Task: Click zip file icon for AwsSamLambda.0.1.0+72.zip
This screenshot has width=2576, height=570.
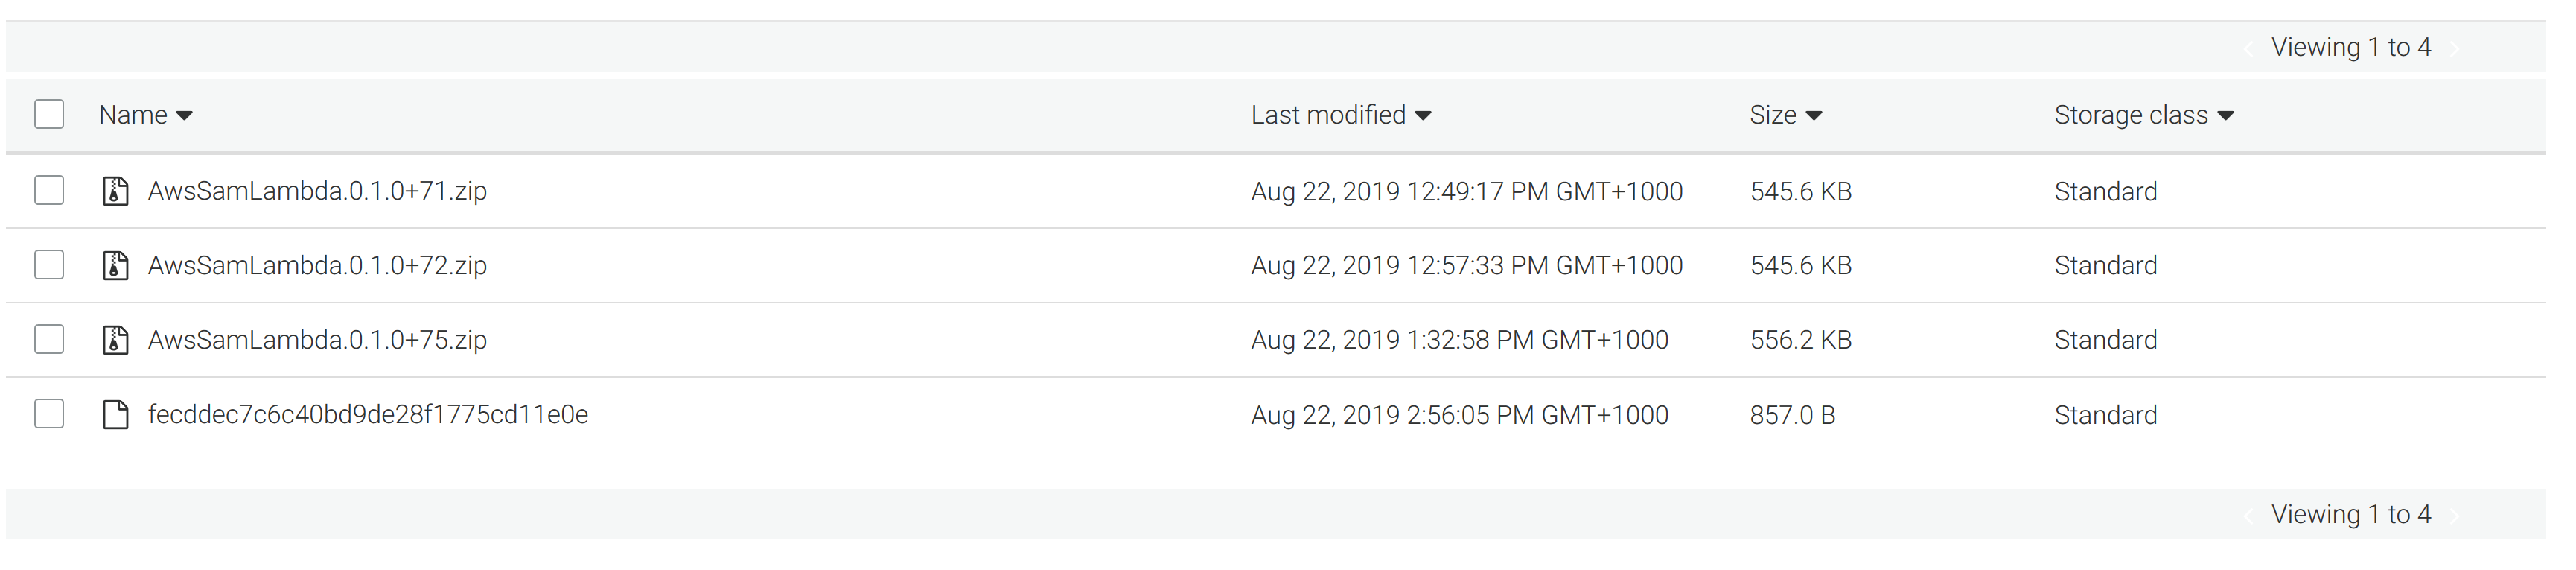Action: [116, 265]
